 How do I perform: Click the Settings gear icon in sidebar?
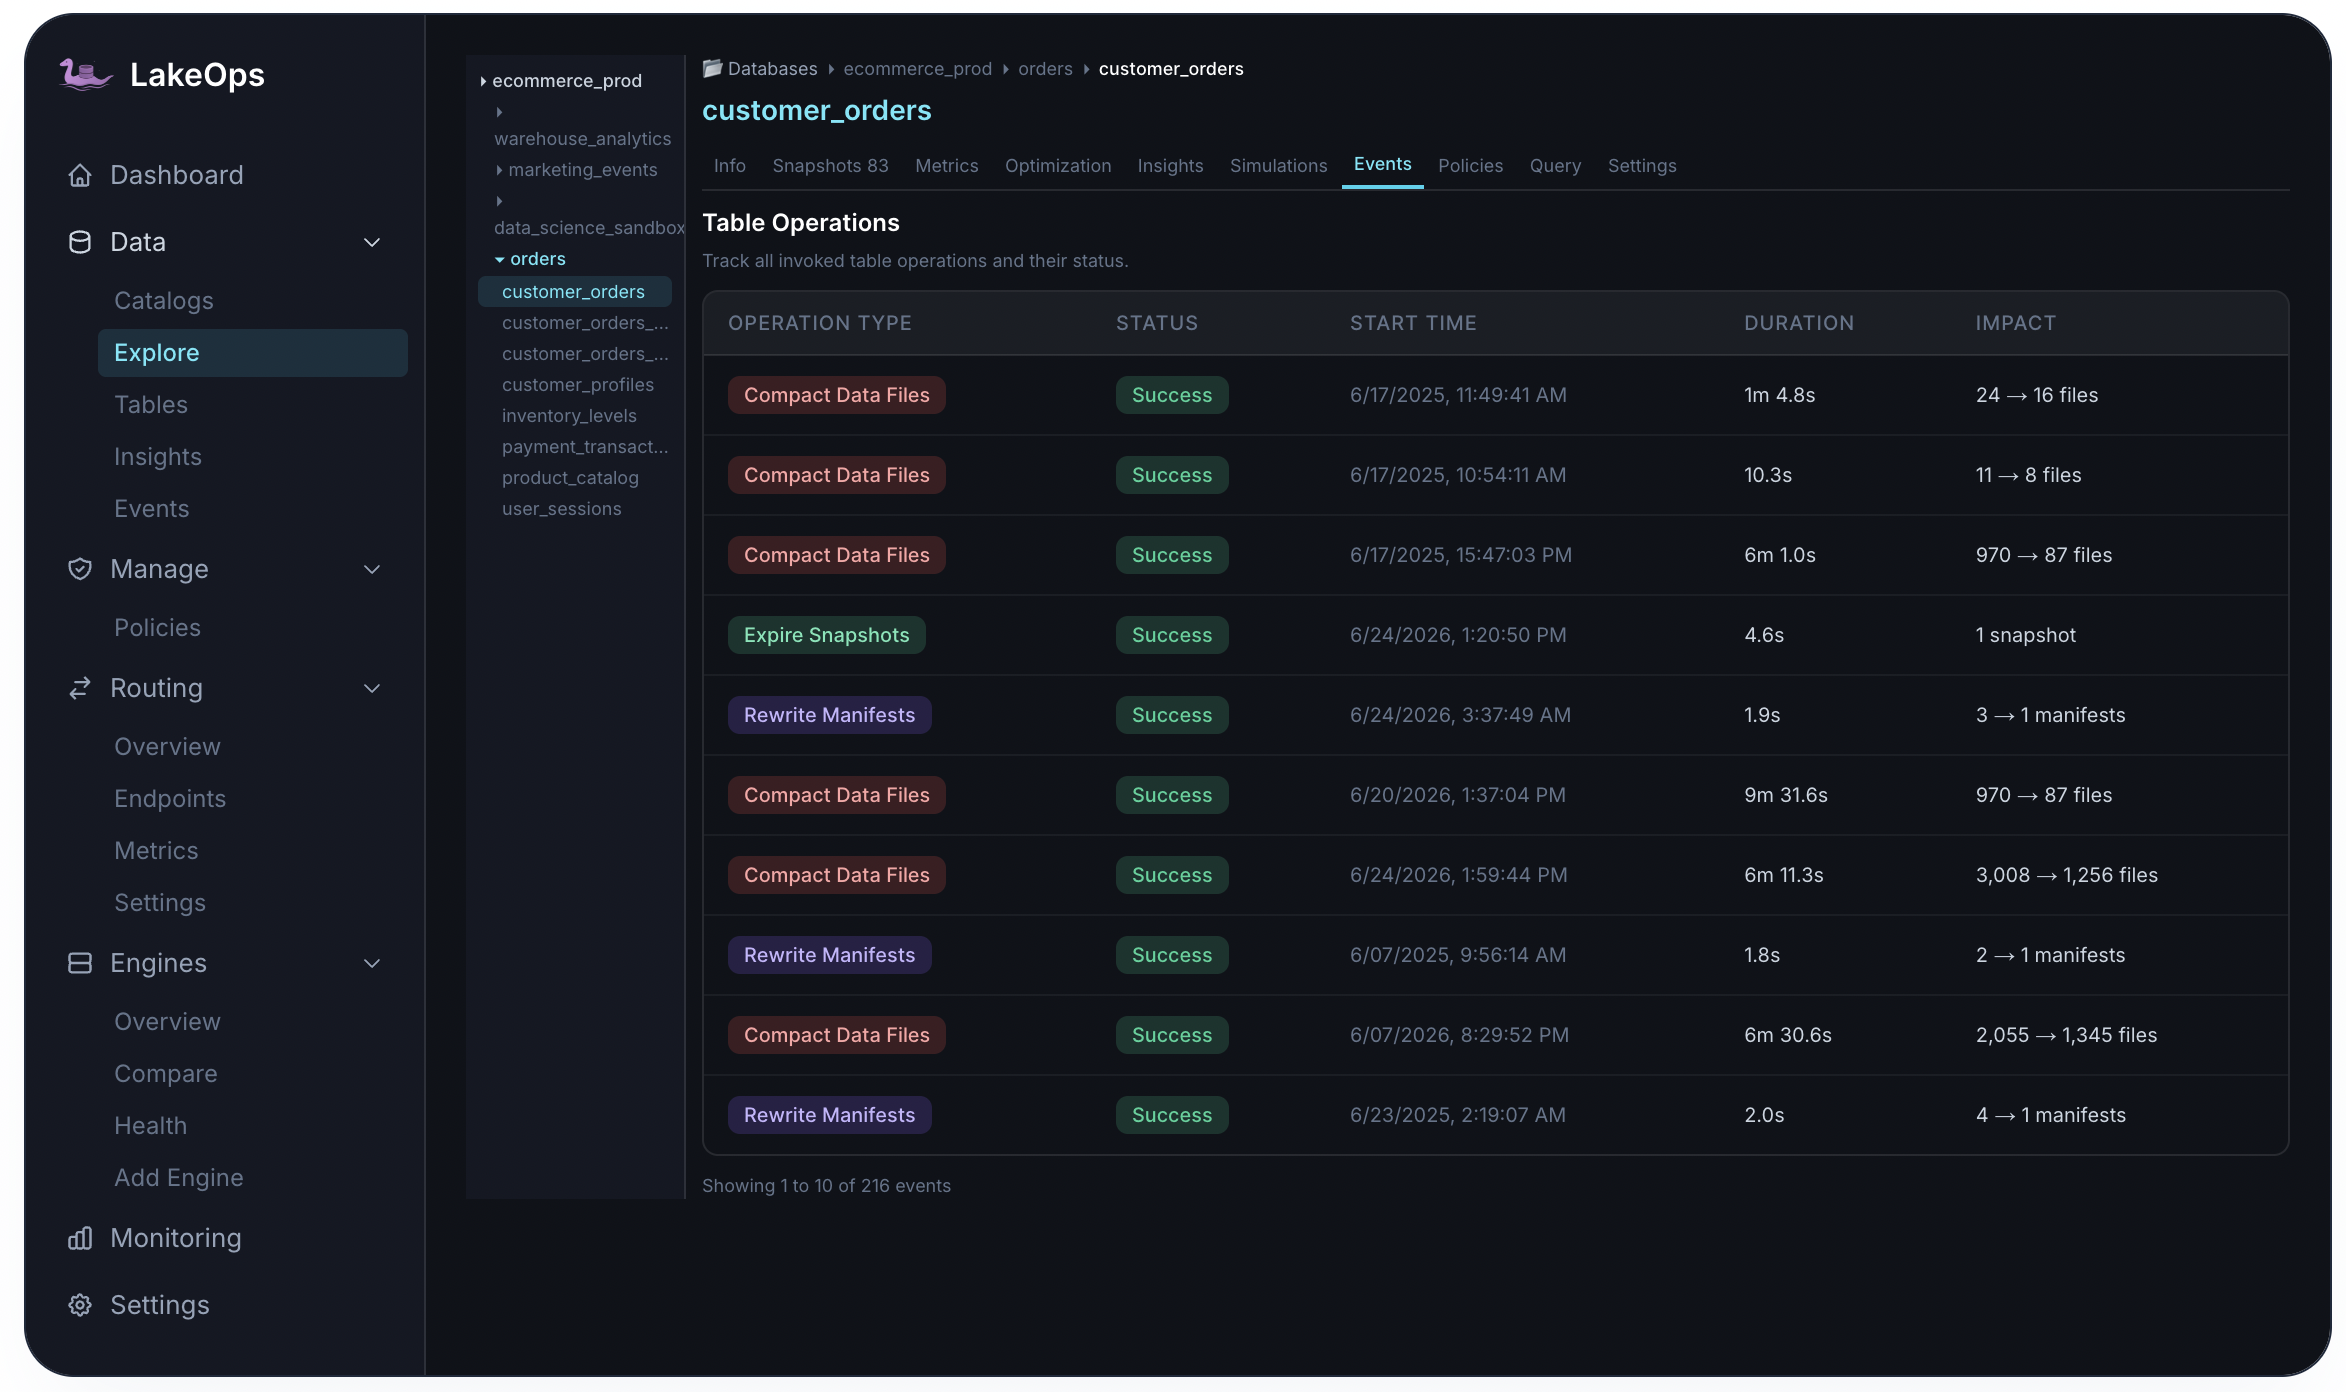click(80, 1305)
